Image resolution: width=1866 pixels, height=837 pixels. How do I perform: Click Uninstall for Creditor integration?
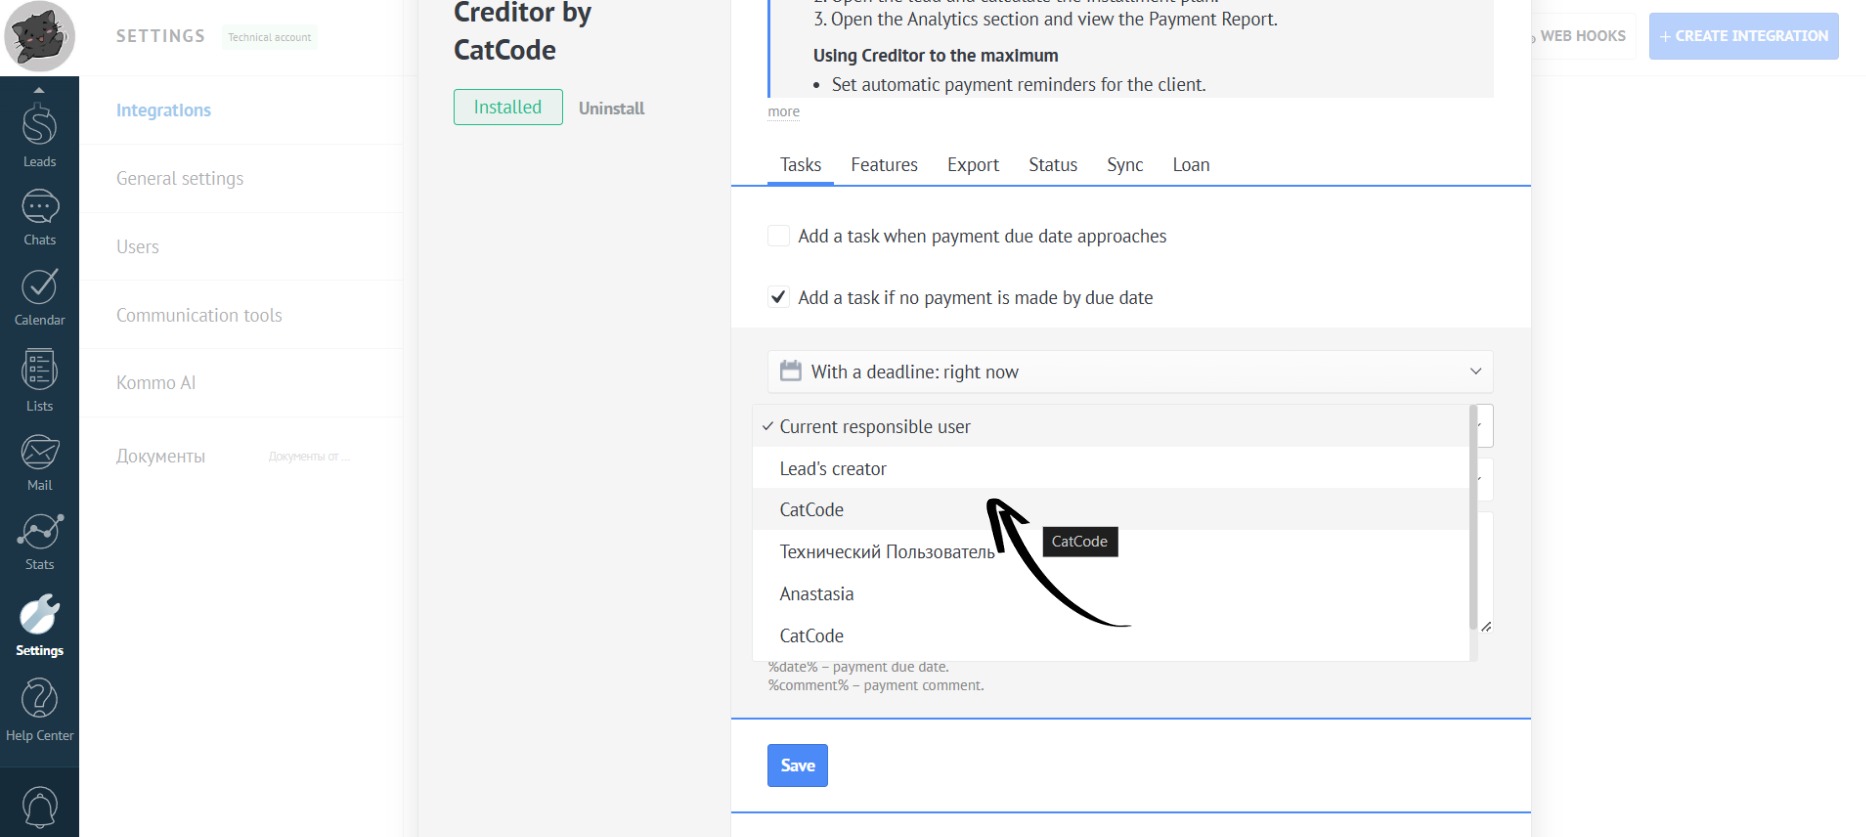(x=611, y=108)
